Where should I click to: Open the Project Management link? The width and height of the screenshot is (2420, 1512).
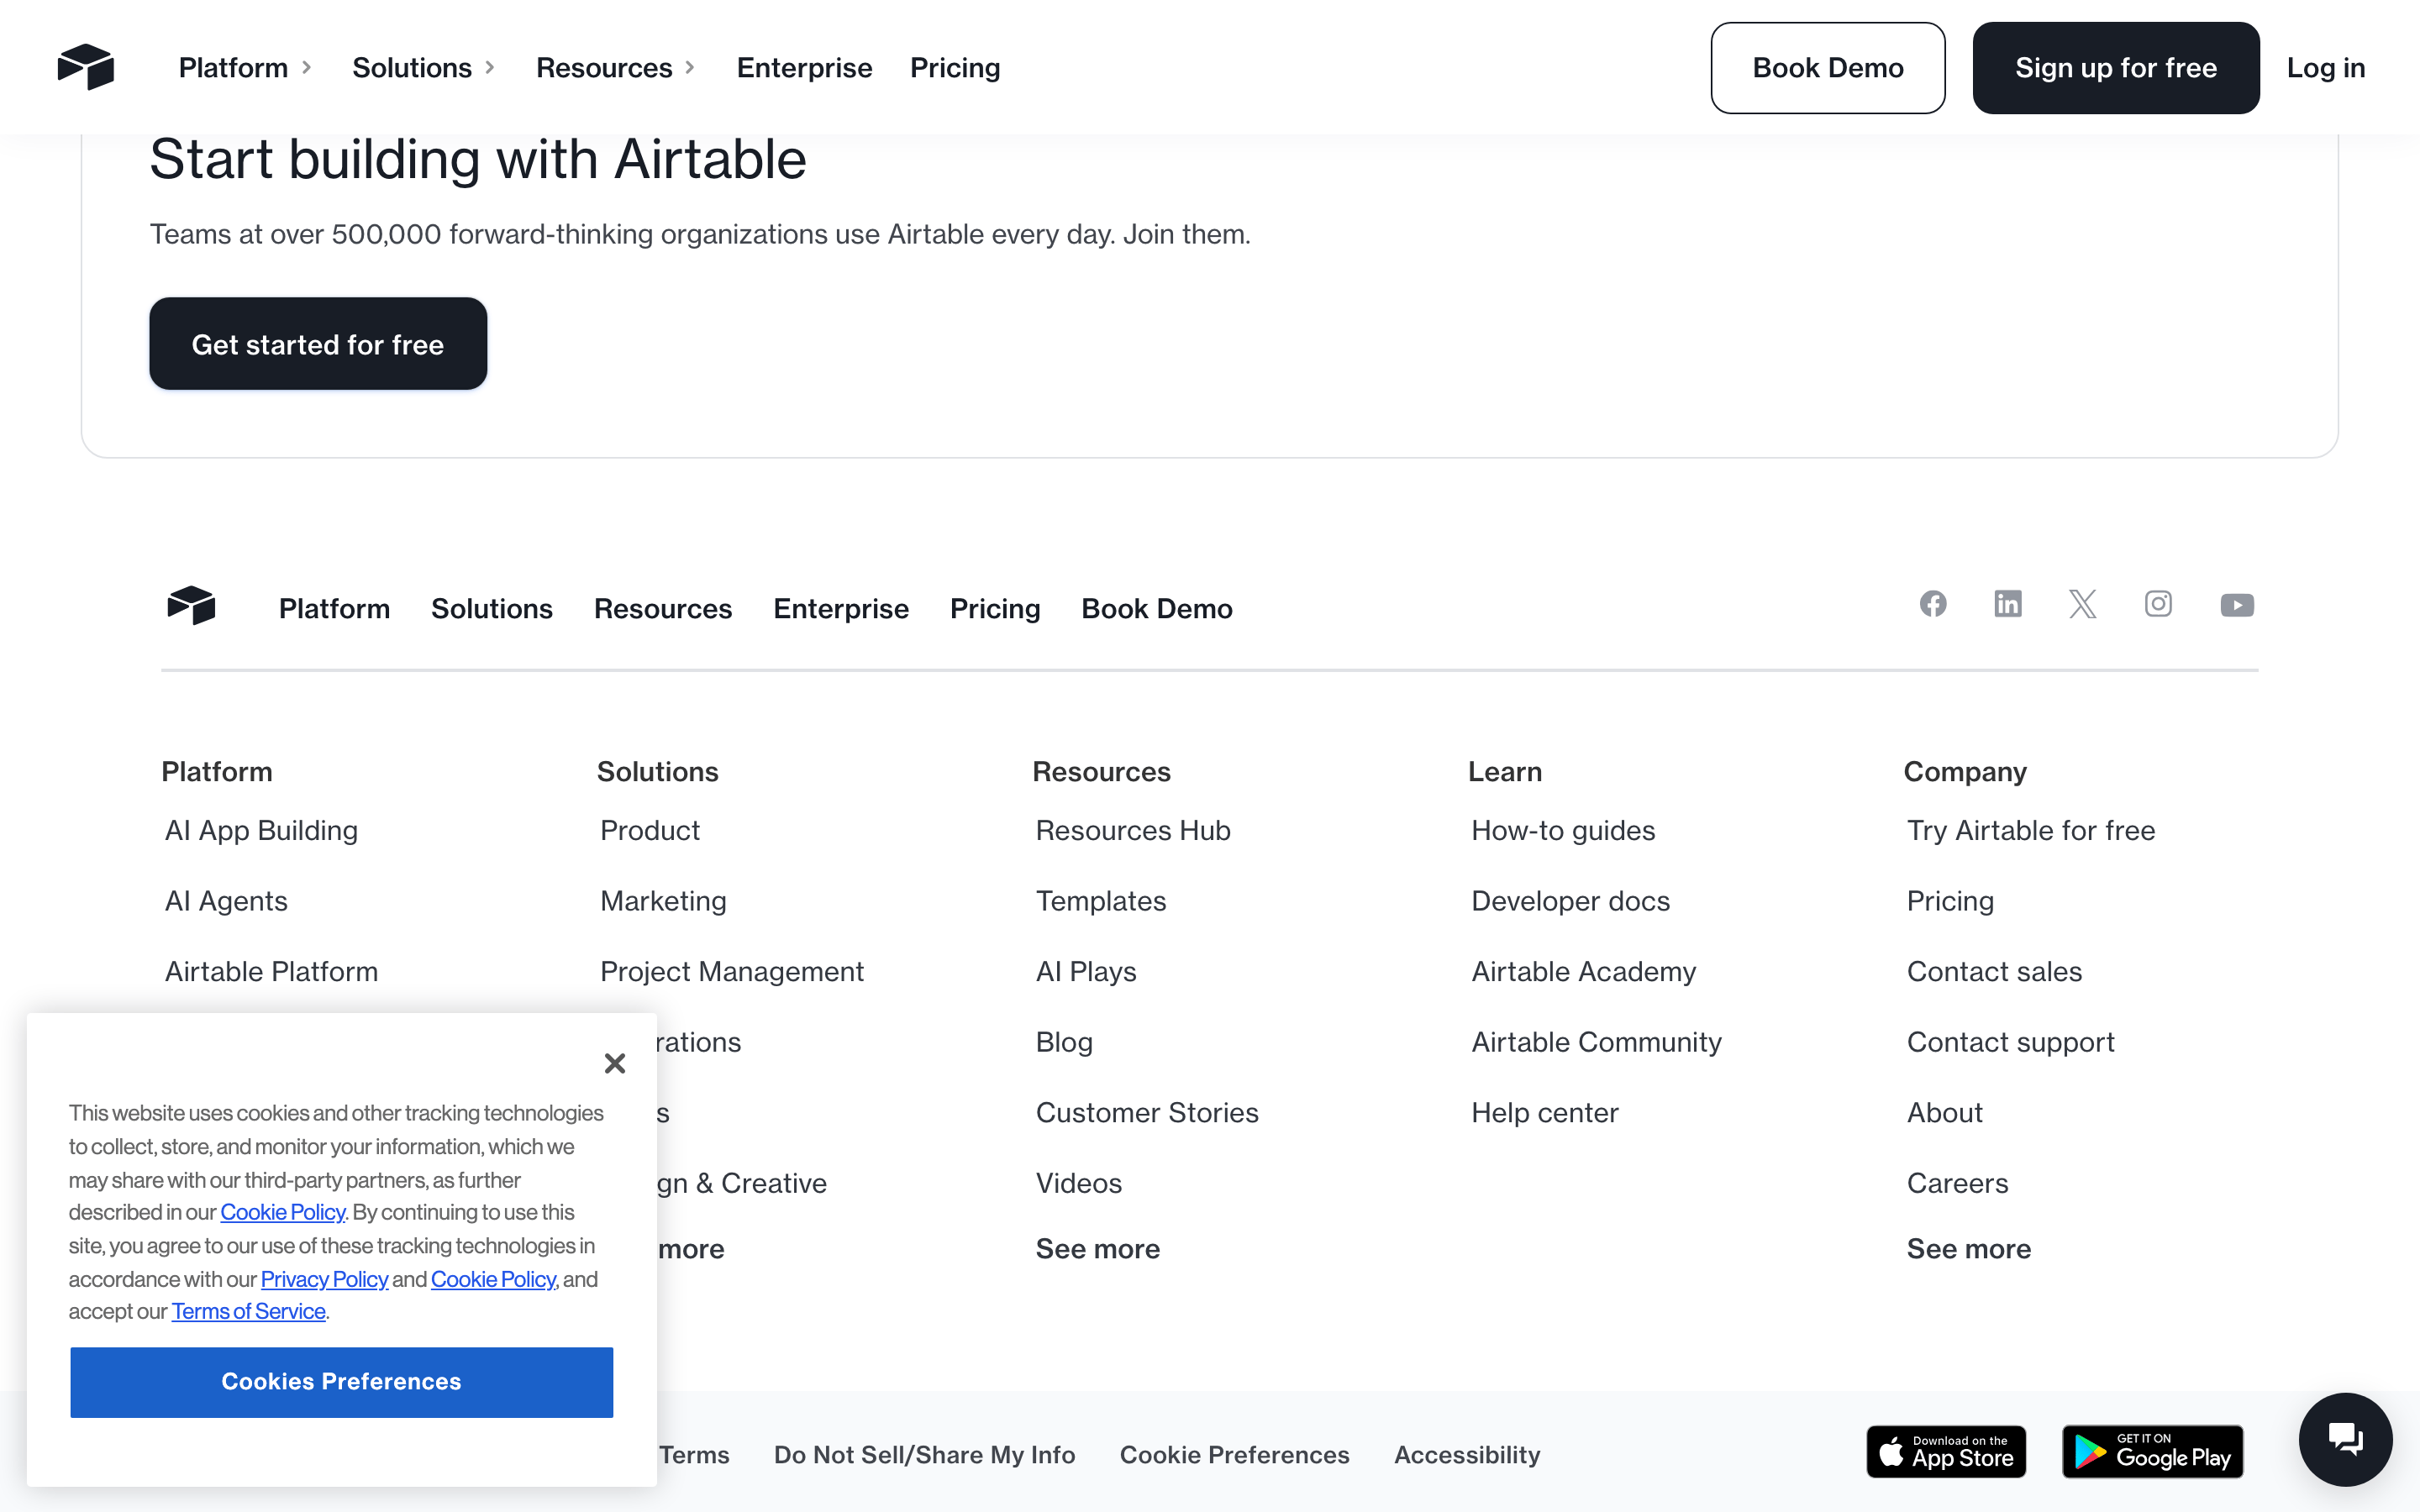click(732, 971)
